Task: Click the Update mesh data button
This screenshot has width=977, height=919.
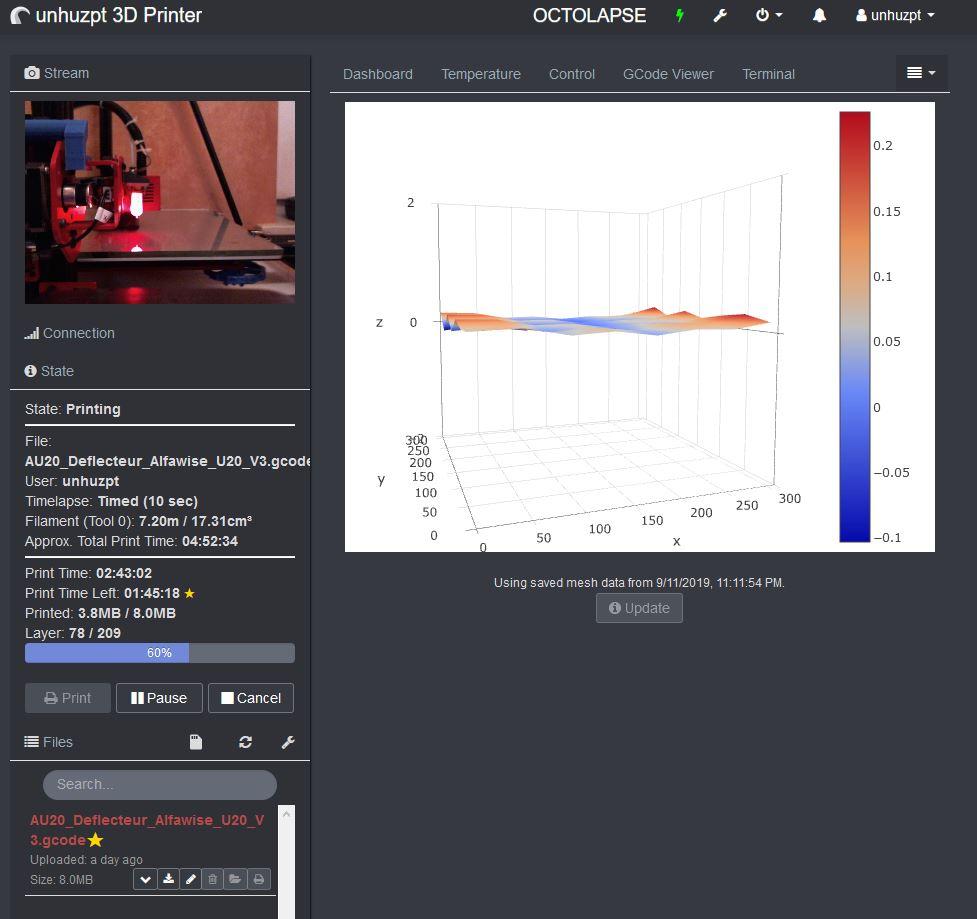Action: click(x=639, y=608)
